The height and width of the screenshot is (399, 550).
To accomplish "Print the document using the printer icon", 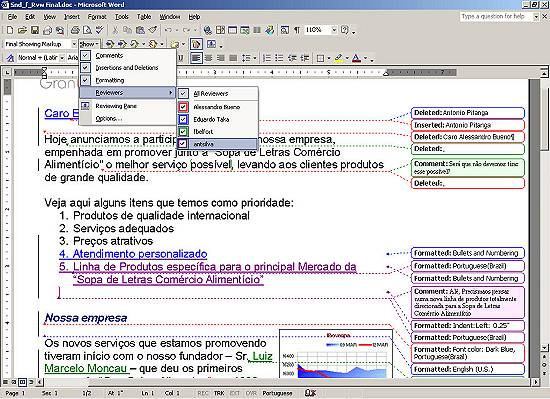I will point(75,30).
